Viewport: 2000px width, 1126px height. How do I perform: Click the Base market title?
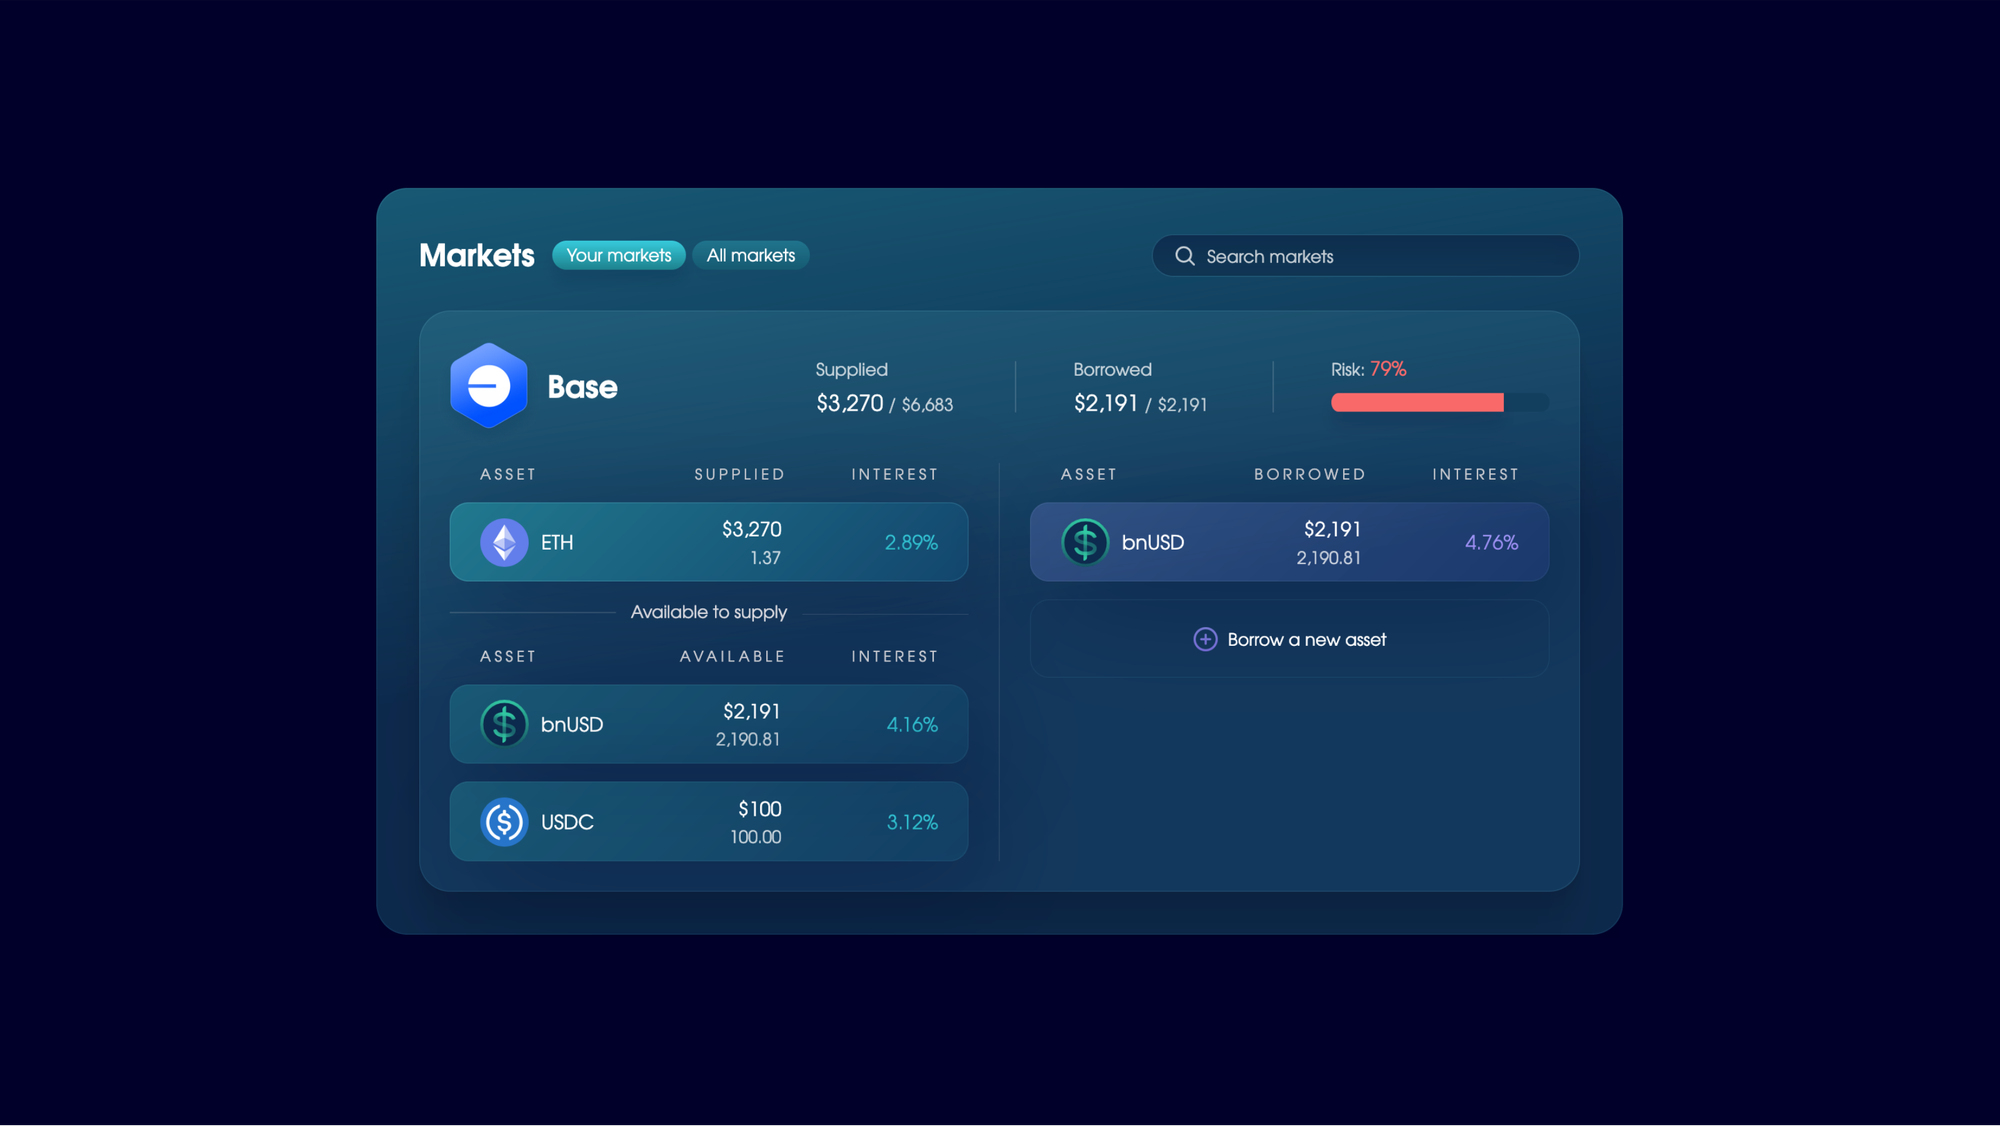click(582, 387)
